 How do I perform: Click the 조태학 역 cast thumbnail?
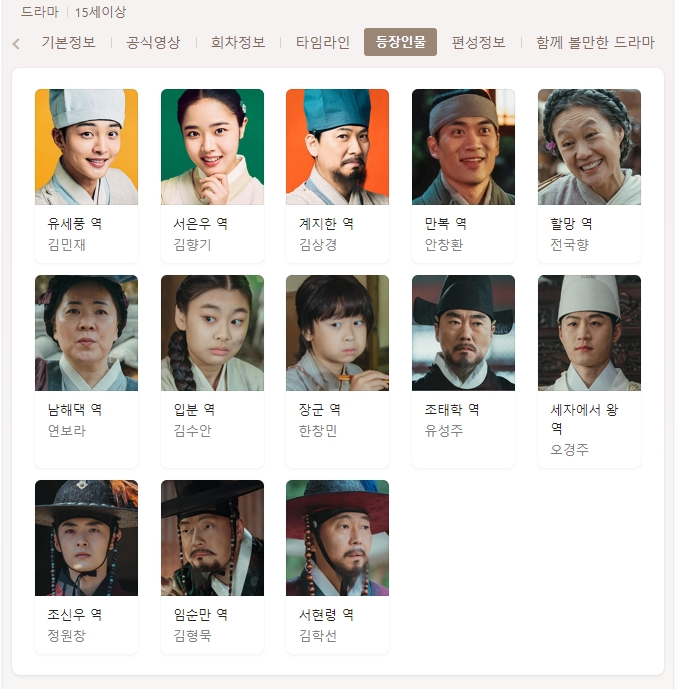[x=463, y=333]
